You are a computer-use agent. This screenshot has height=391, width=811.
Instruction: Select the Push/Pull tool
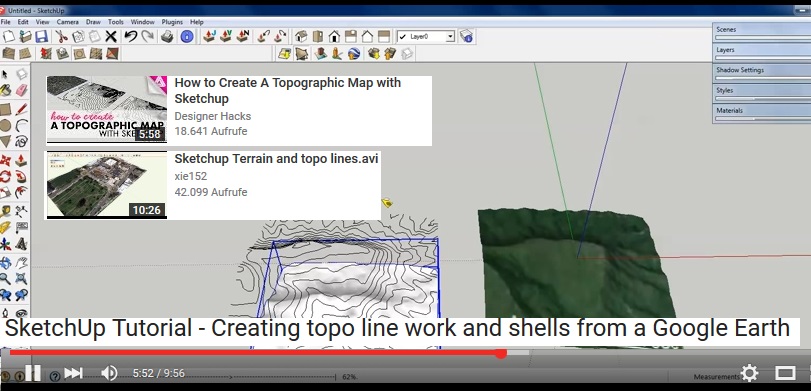tap(21, 160)
